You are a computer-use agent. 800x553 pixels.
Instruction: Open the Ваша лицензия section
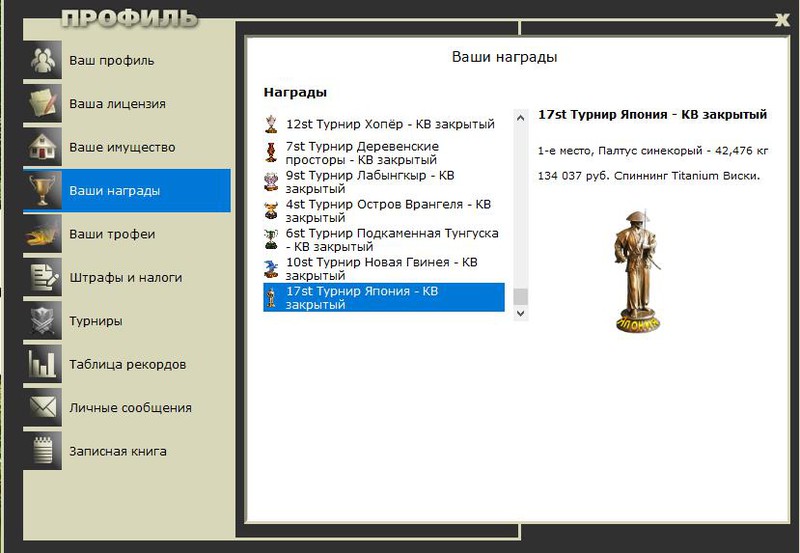coord(127,103)
